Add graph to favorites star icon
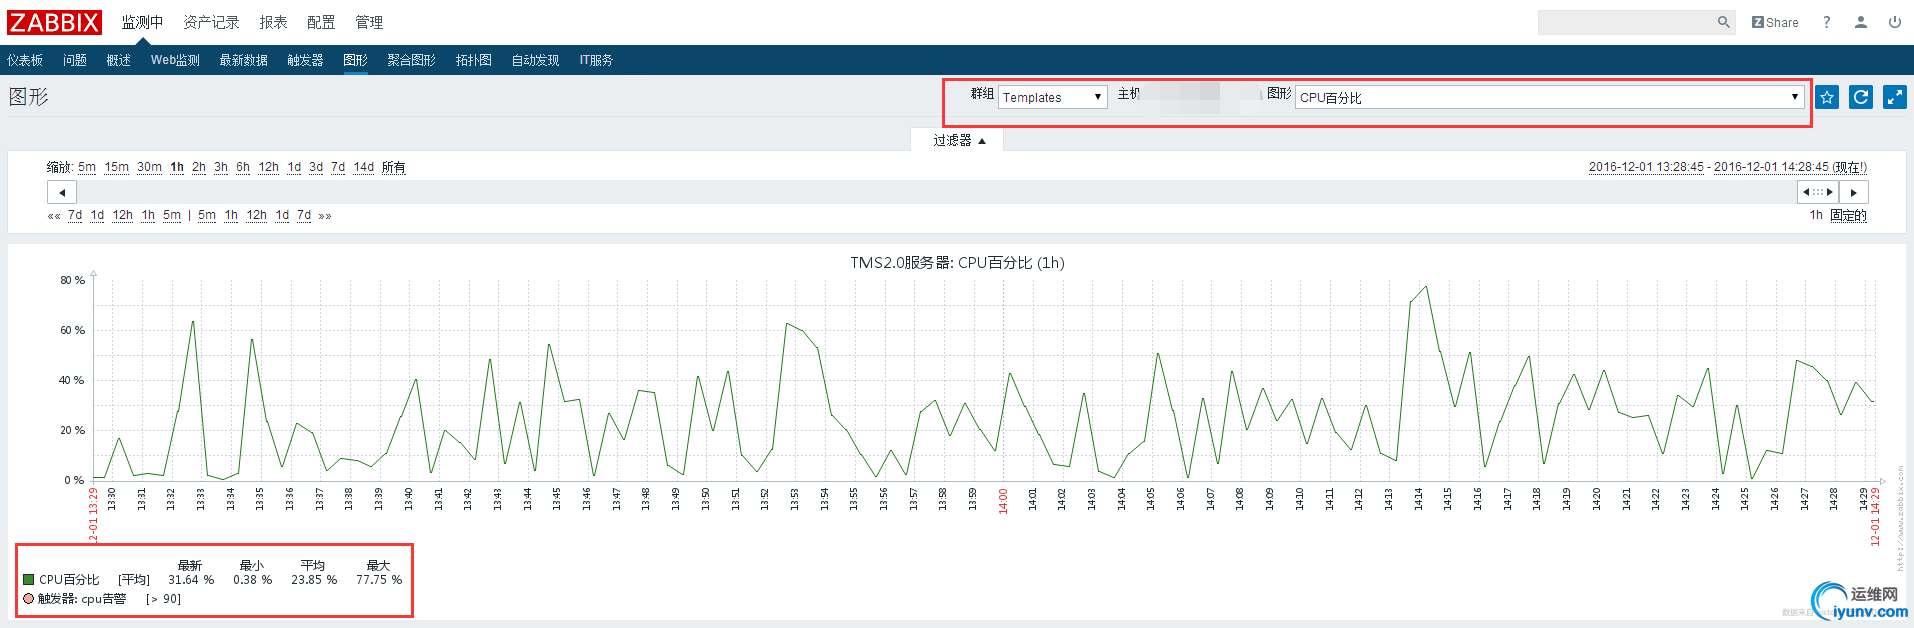This screenshot has height=628, width=1914. click(1827, 97)
